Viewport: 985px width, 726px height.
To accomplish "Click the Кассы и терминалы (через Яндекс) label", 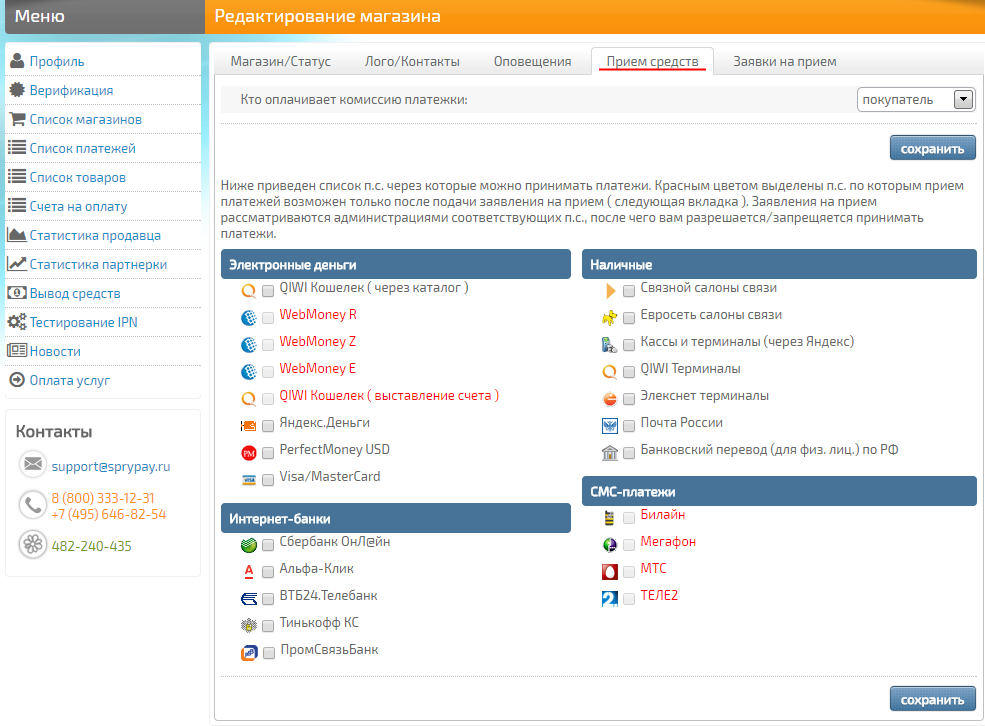I will pos(747,341).
